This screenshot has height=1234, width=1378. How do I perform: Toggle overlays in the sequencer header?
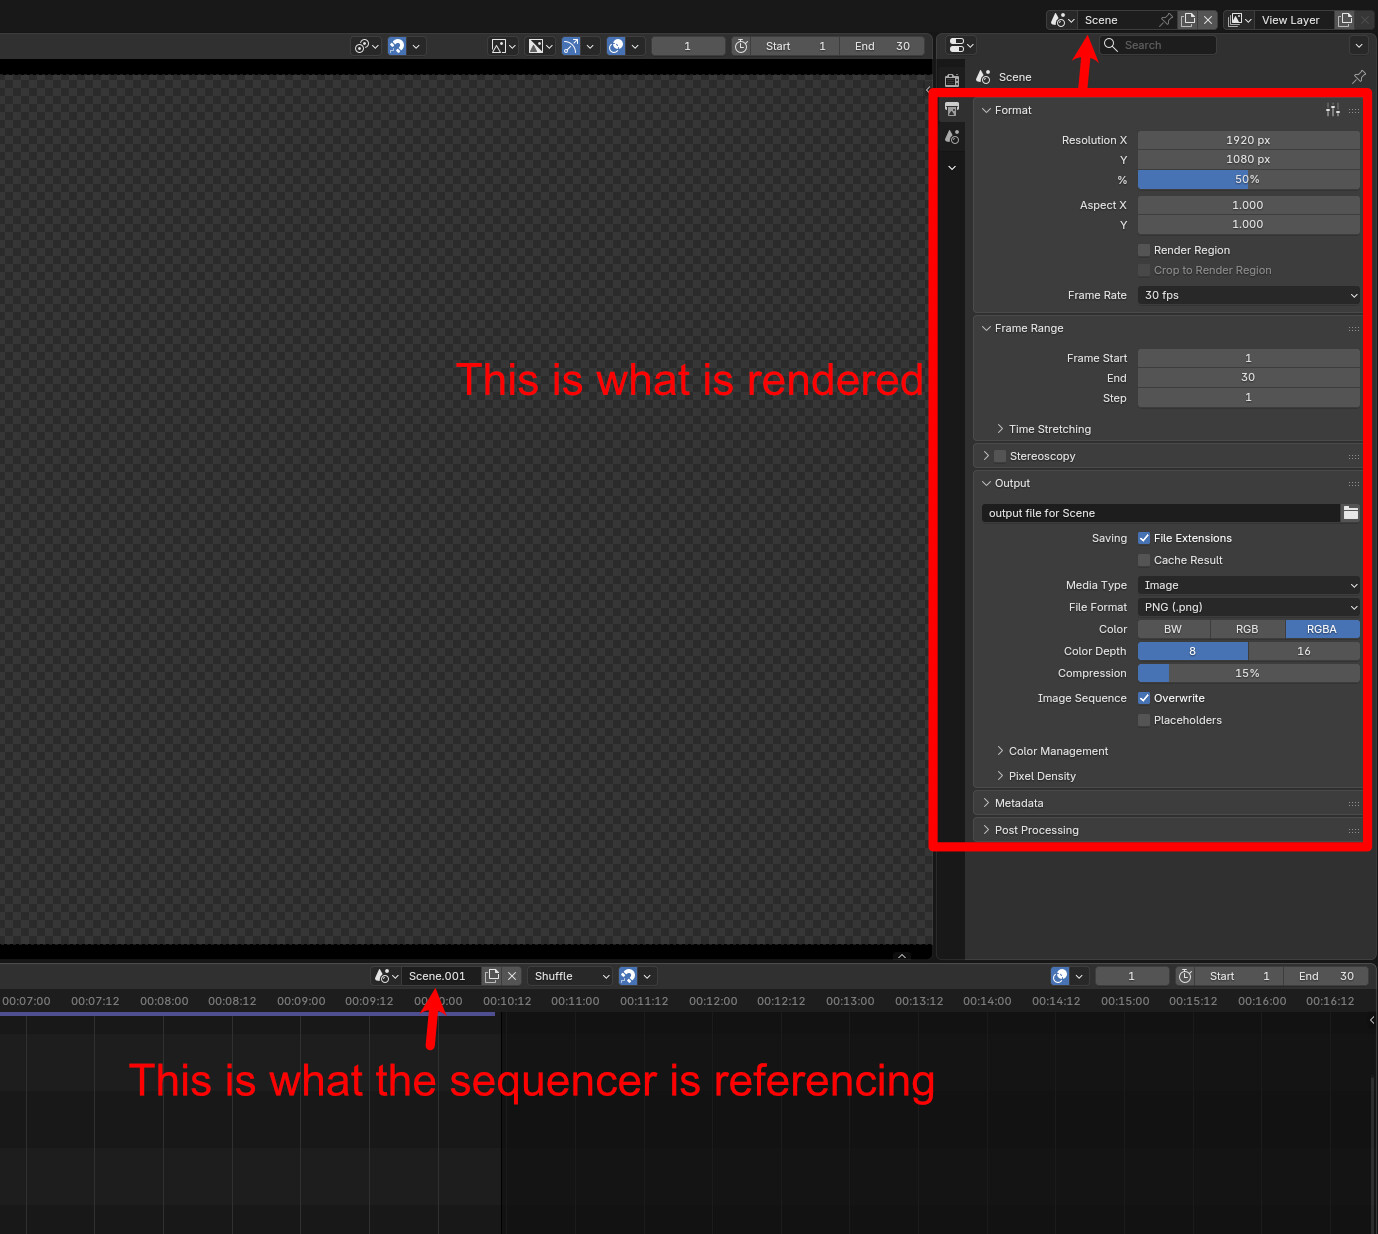[x=1060, y=976]
